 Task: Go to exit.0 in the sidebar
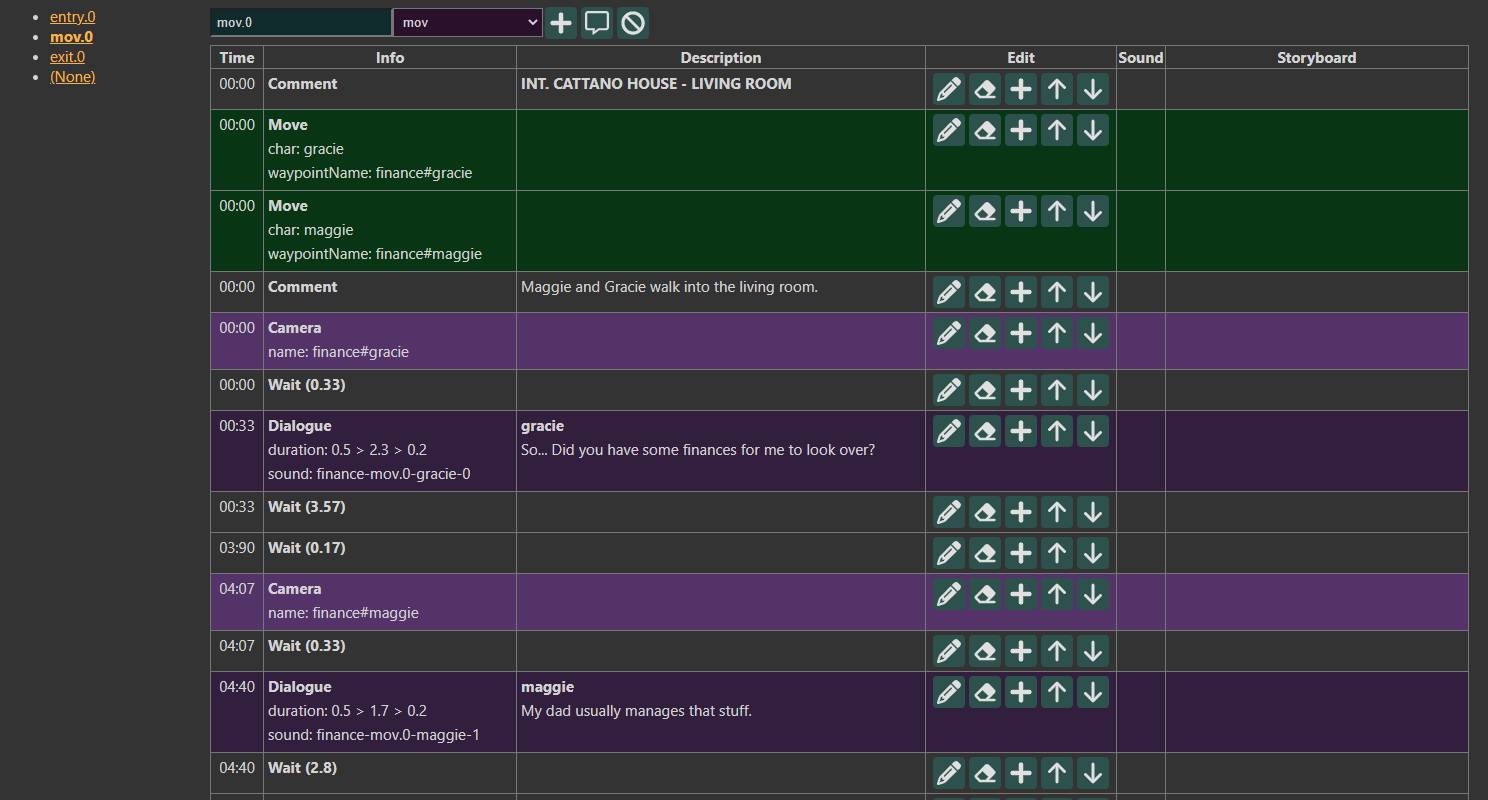tap(67, 57)
